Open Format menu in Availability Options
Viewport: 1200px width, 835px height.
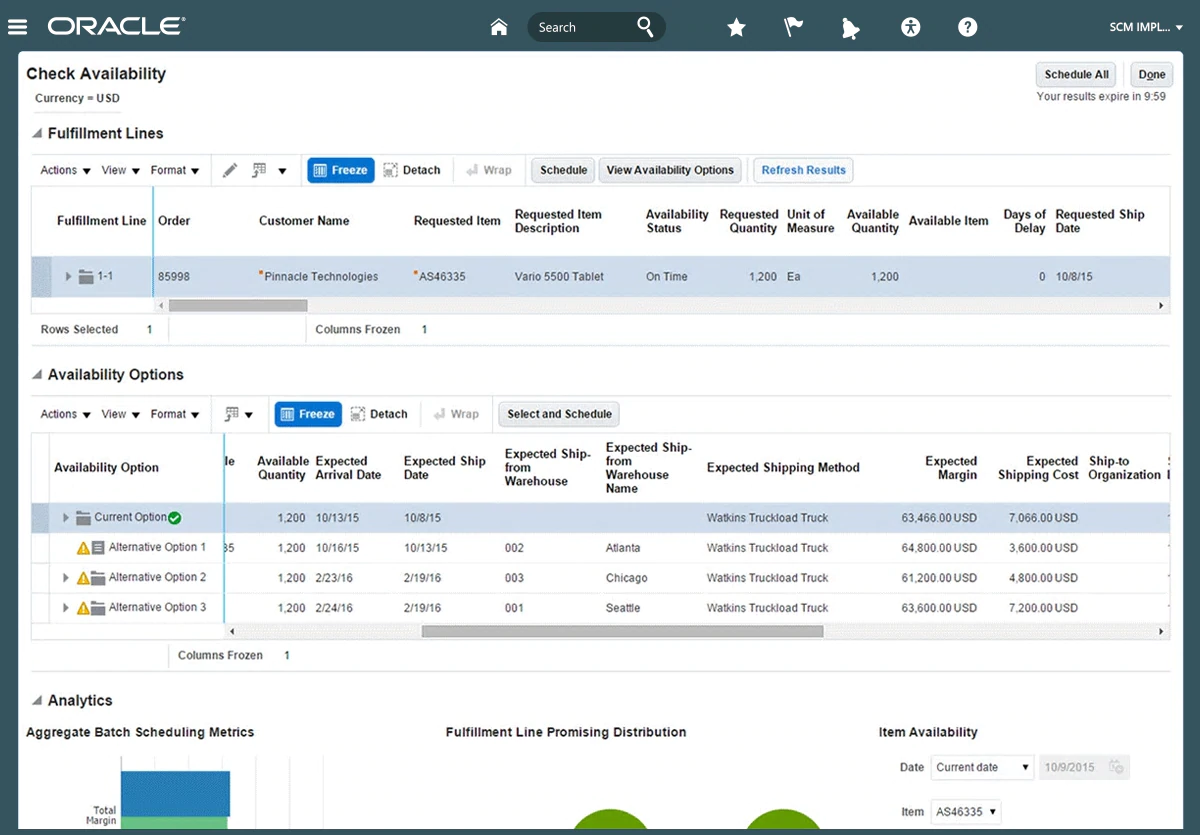pos(175,414)
